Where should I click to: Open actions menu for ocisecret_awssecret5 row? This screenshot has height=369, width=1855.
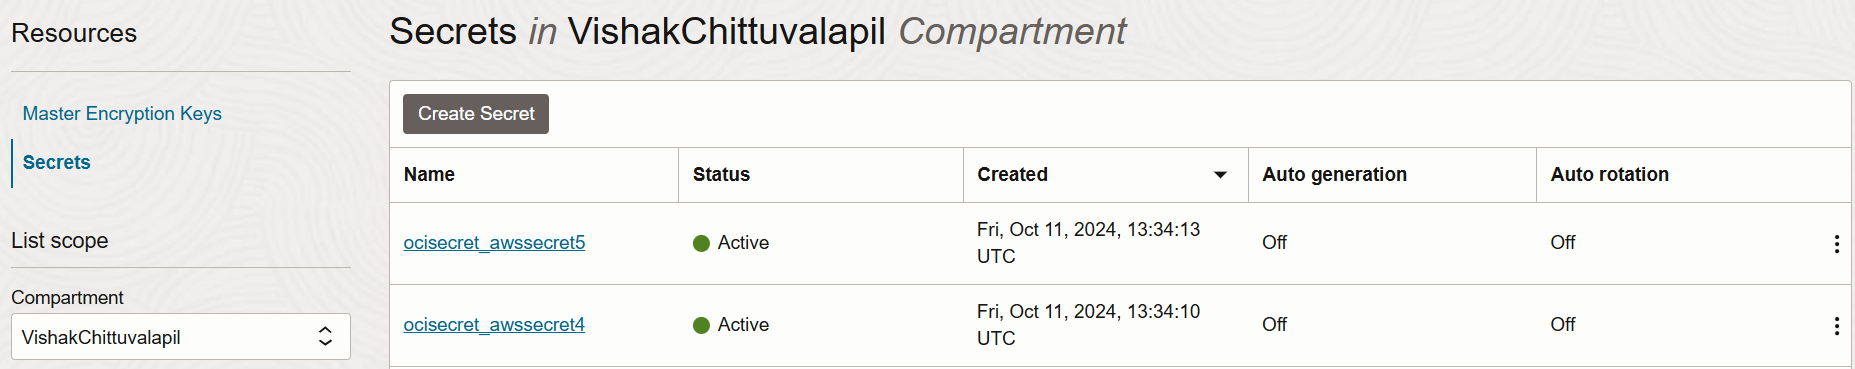(1836, 244)
